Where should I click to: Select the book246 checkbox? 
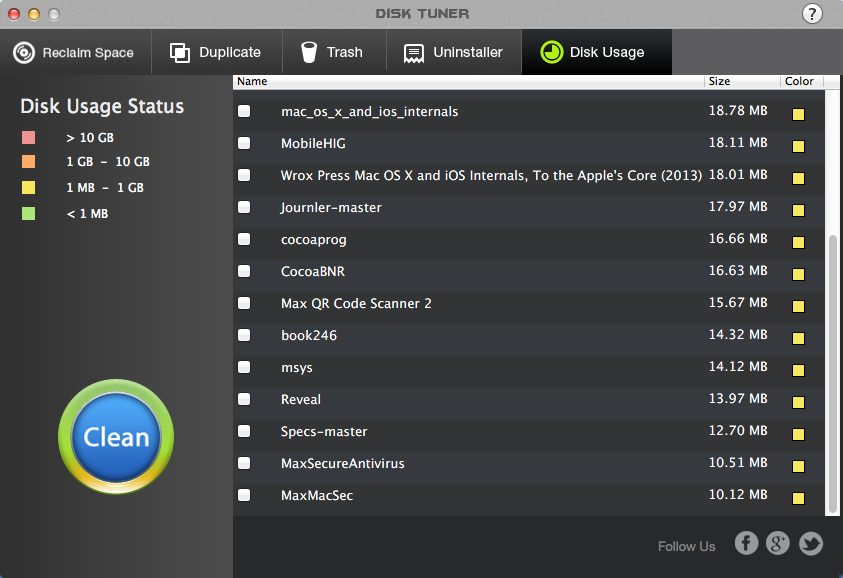[244, 335]
